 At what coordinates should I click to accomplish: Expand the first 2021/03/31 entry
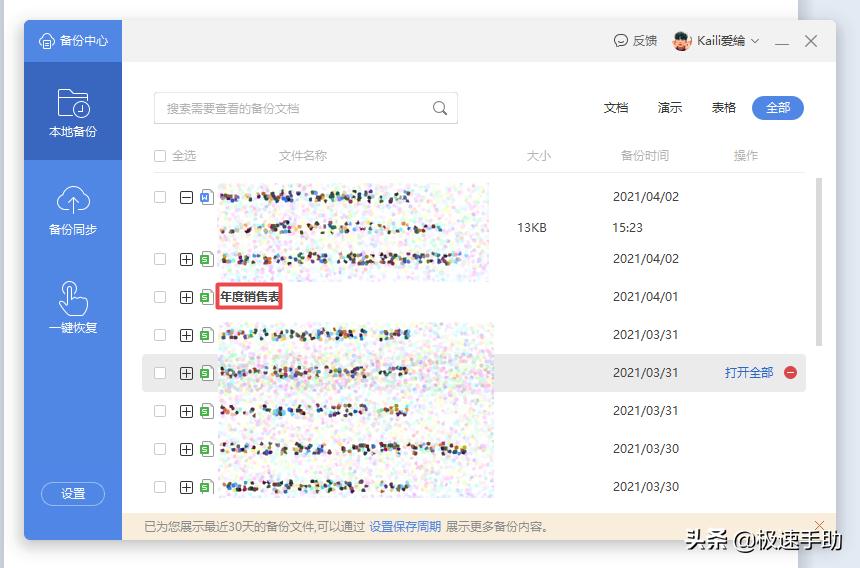pyautogui.click(x=186, y=335)
